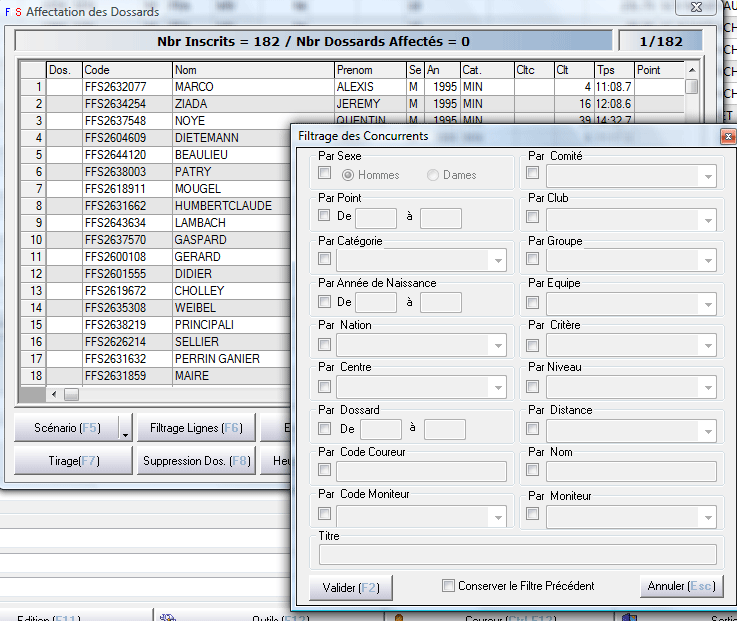Open the Scénario button's dropdown arrow
This screenshot has height=621, width=737.
coord(125,430)
